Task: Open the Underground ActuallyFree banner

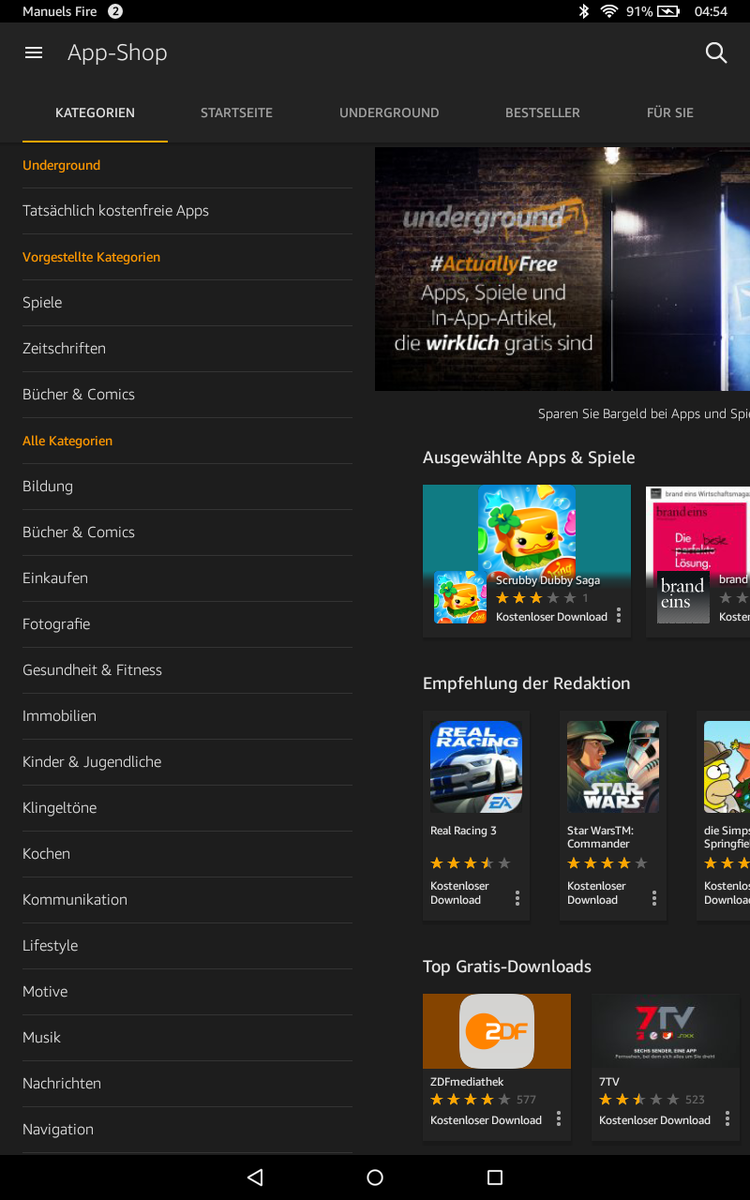Action: pyautogui.click(x=562, y=269)
